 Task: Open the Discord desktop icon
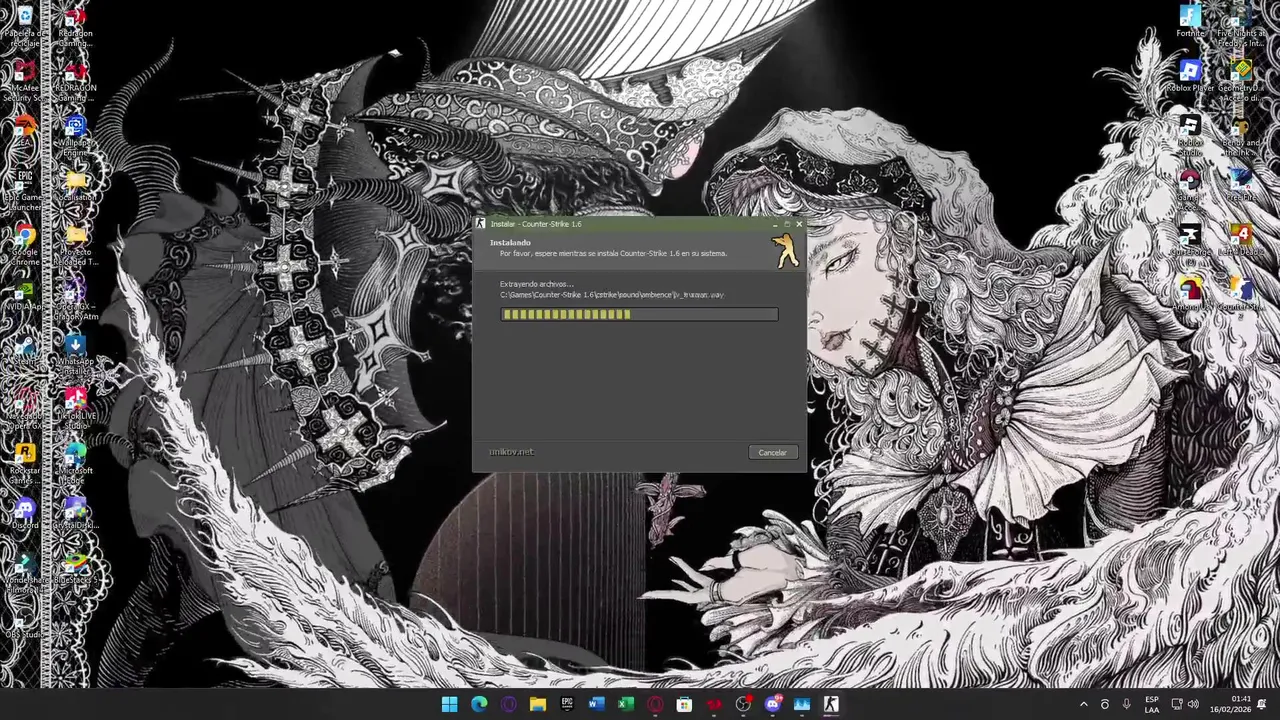click(24, 515)
